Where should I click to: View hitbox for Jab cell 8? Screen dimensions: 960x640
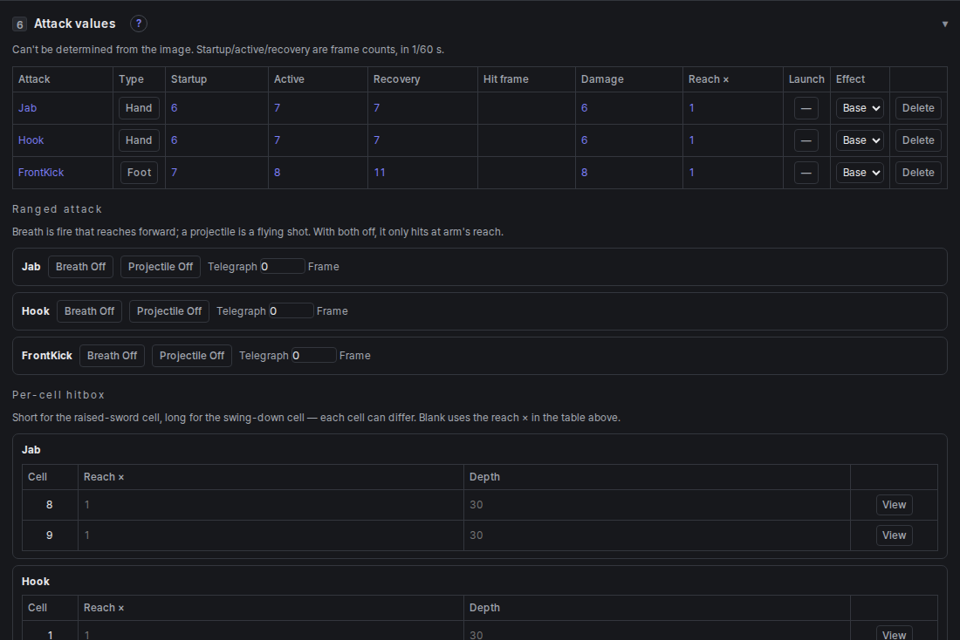[894, 505]
